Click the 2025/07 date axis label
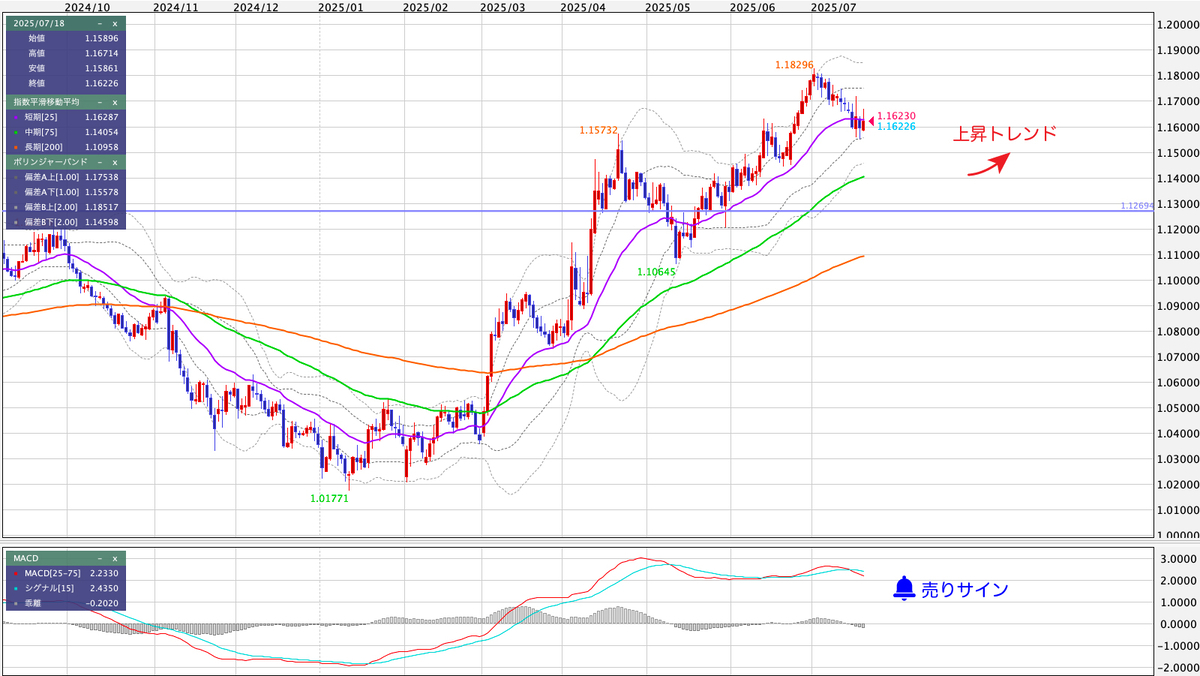 click(x=834, y=6)
